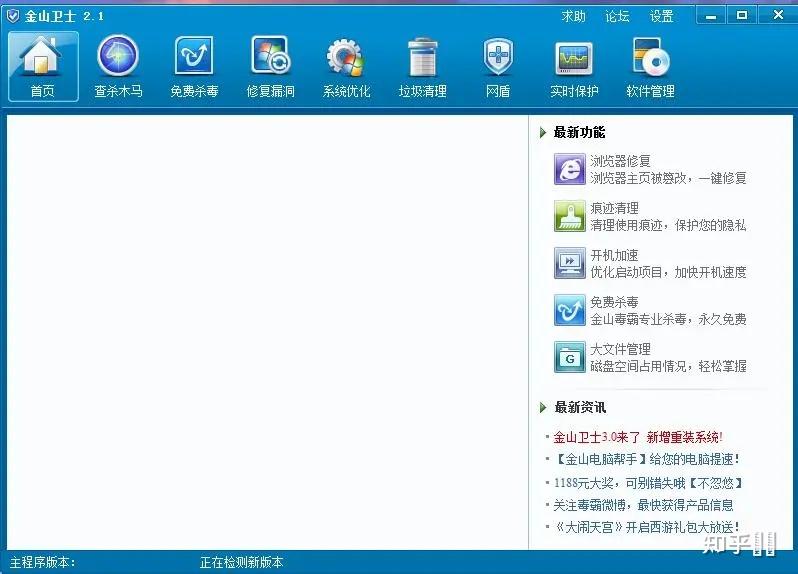This screenshot has width=798, height=574.
Task: Open news 1188元大奖,可别错失哦
Action: (648, 483)
